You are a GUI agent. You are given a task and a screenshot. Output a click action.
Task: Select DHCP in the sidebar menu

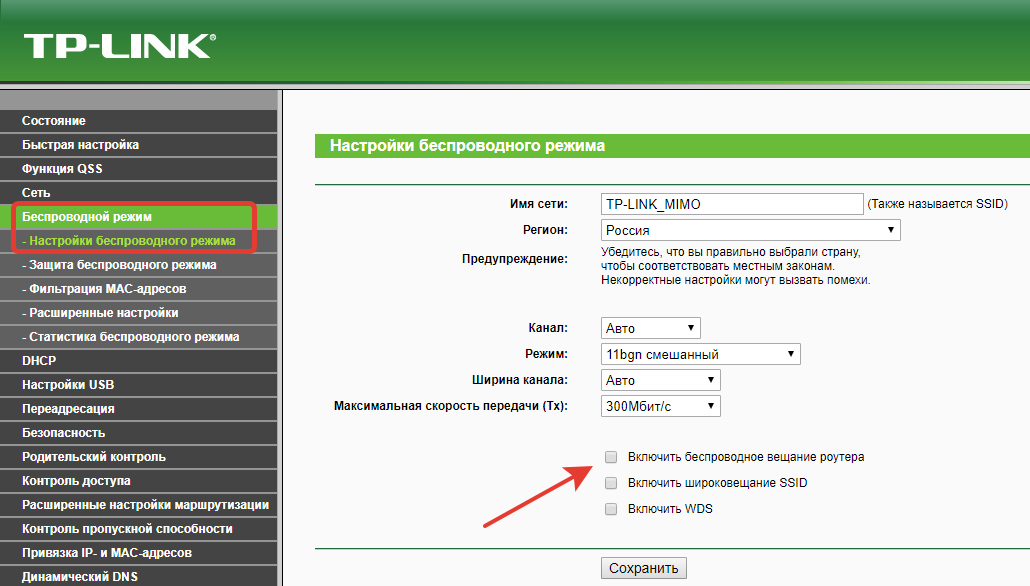39,361
